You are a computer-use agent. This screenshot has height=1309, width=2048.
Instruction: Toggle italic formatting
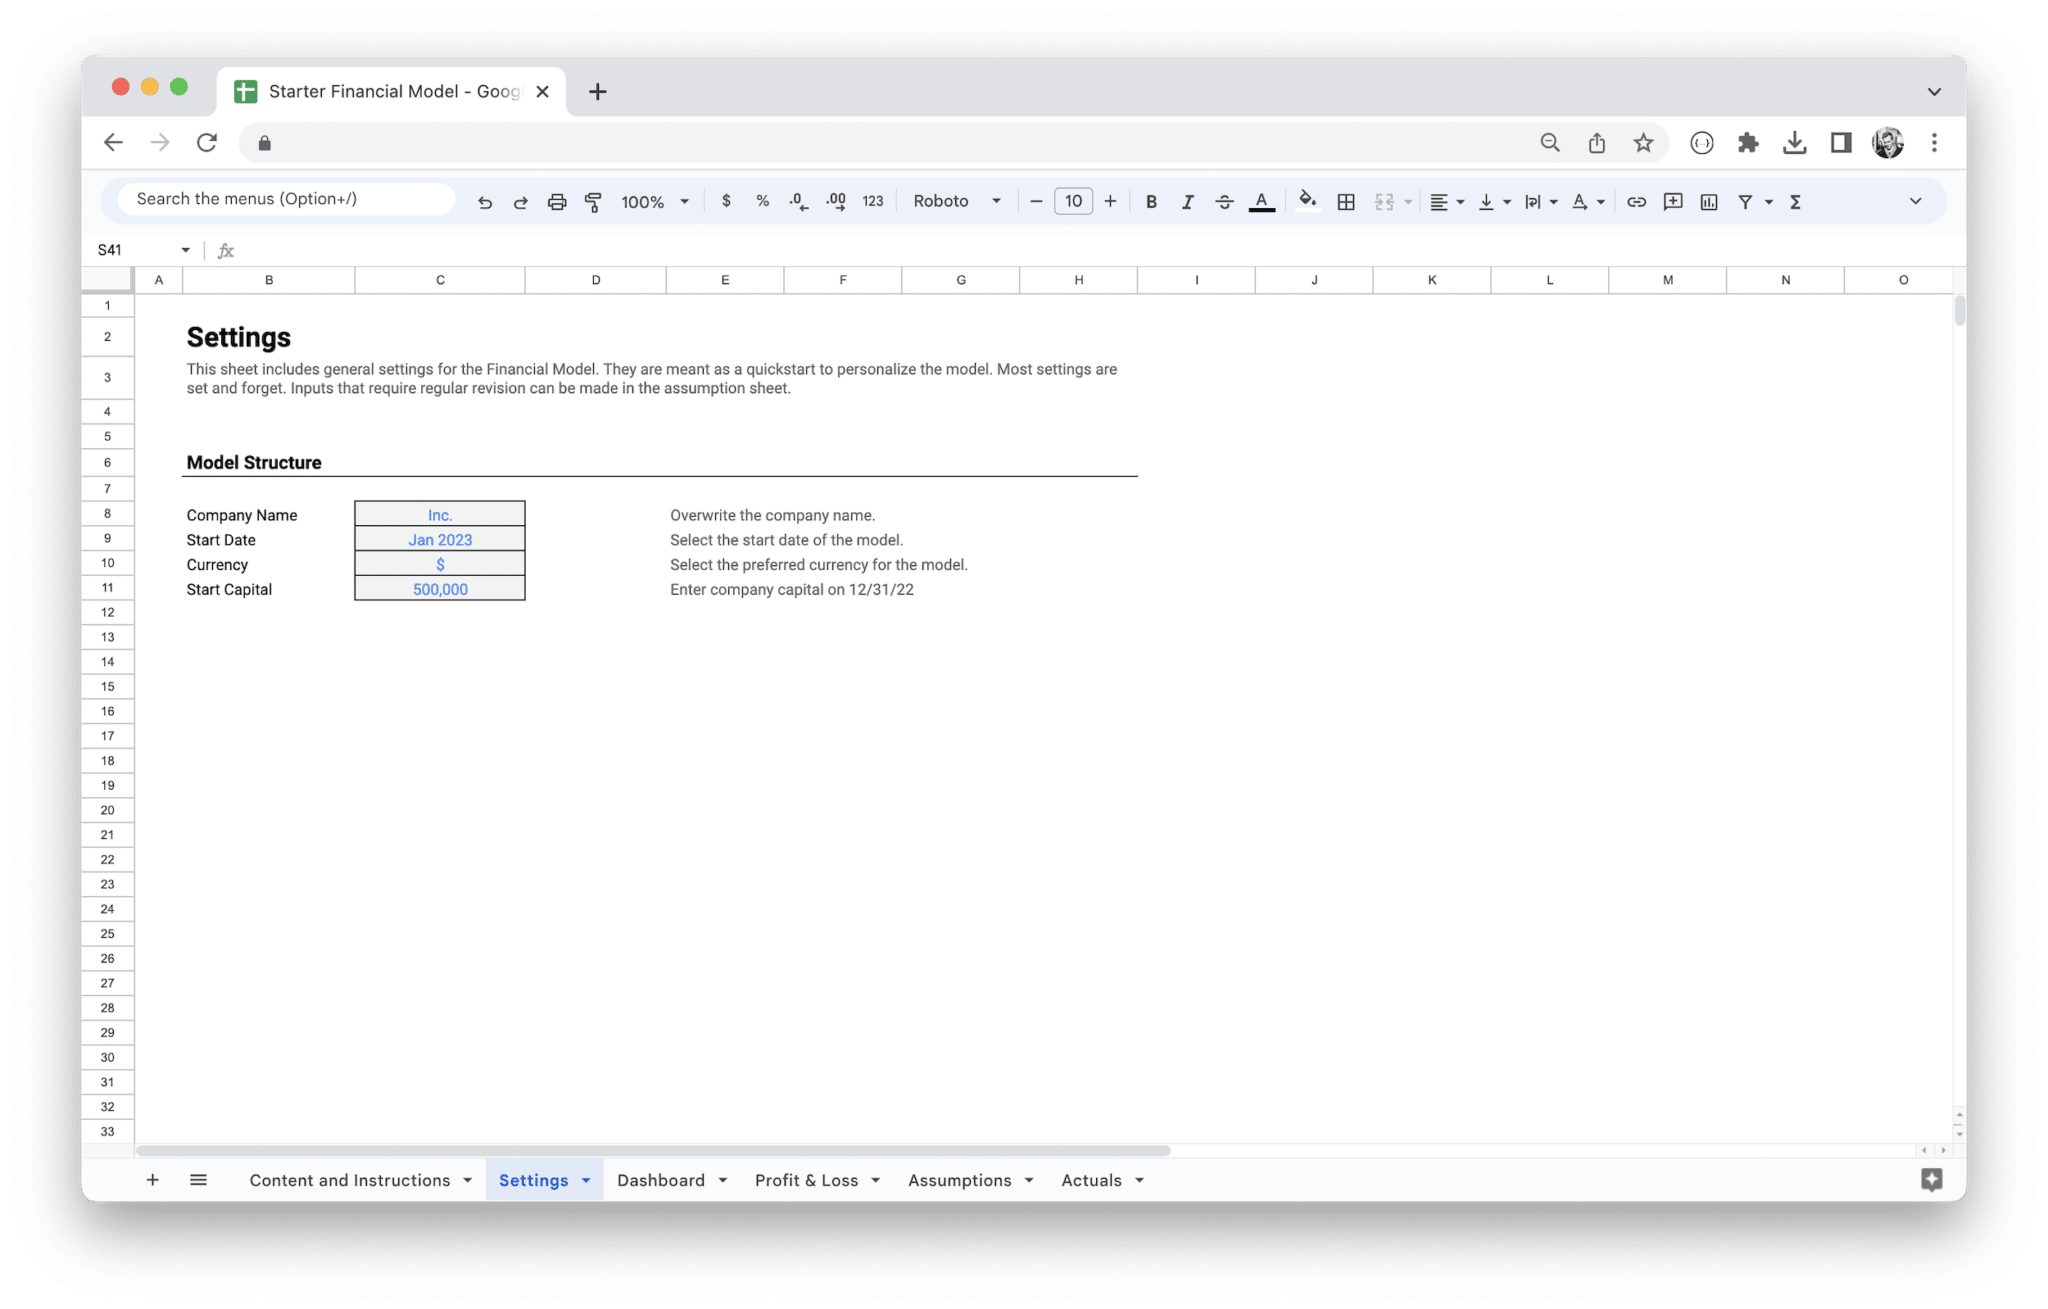tap(1187, 201)
